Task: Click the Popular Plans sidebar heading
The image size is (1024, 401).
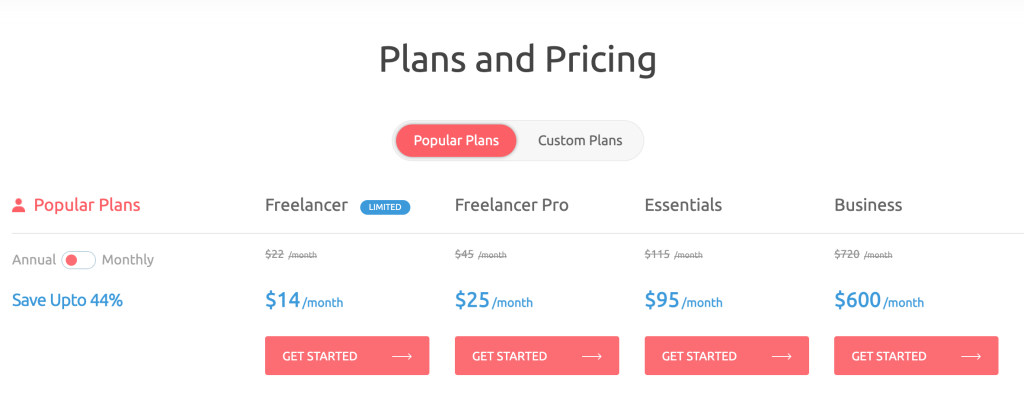Action: [87, 205]
